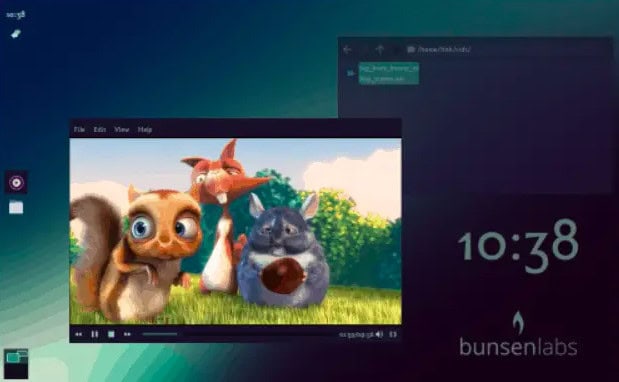Click the top-left panel clock
Image resolution: width=619 pixels, height=382 pixels.
16,15
